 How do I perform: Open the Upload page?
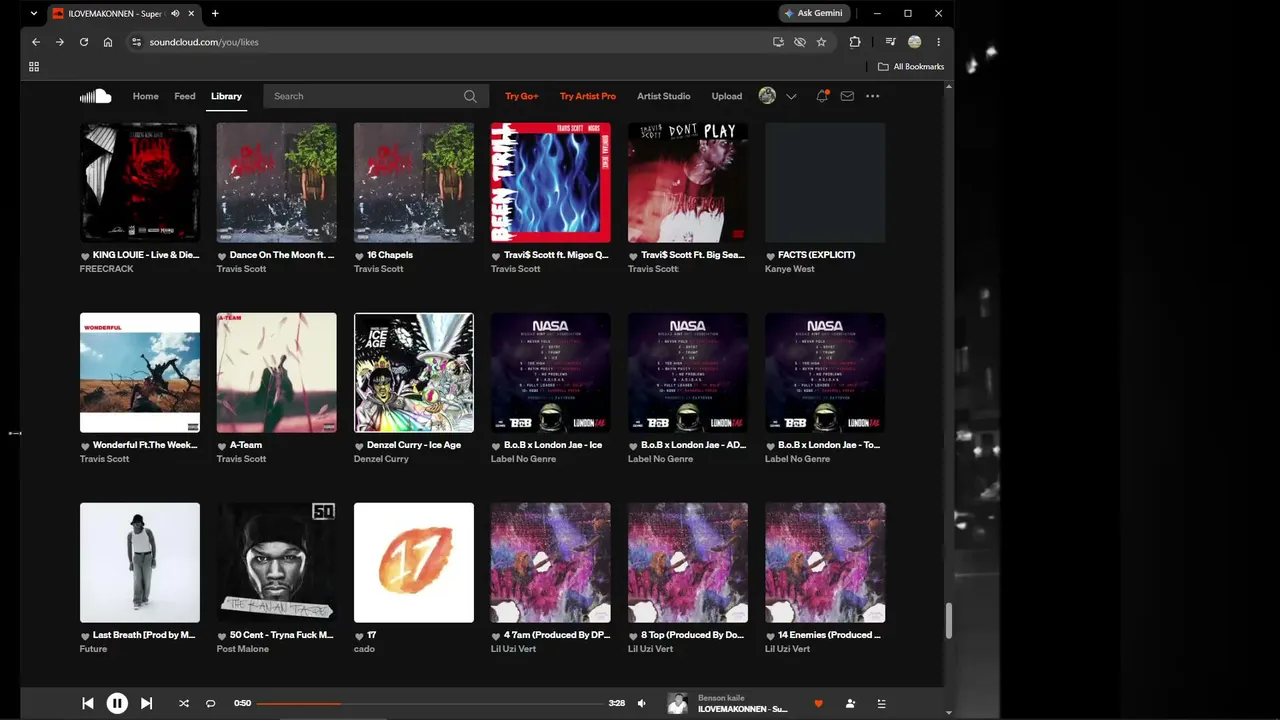(x=727, y=96)
